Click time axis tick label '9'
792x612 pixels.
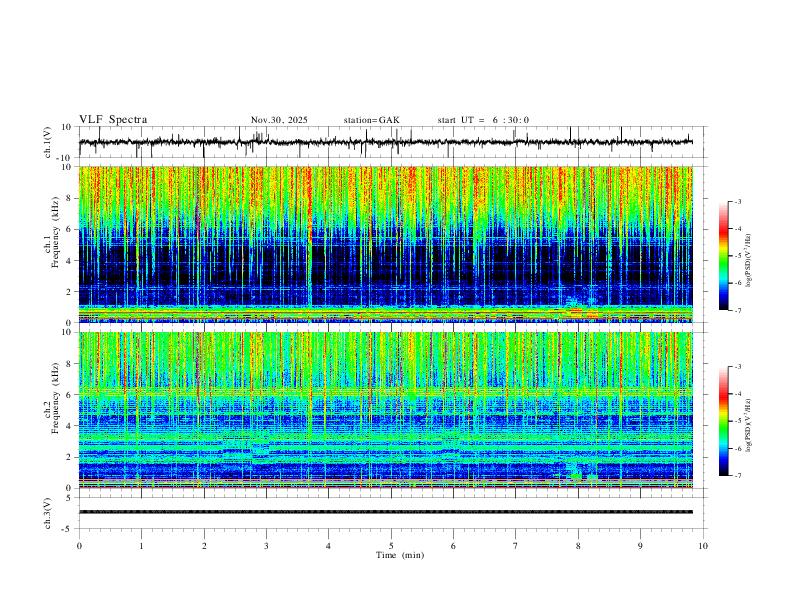[640, 546]
